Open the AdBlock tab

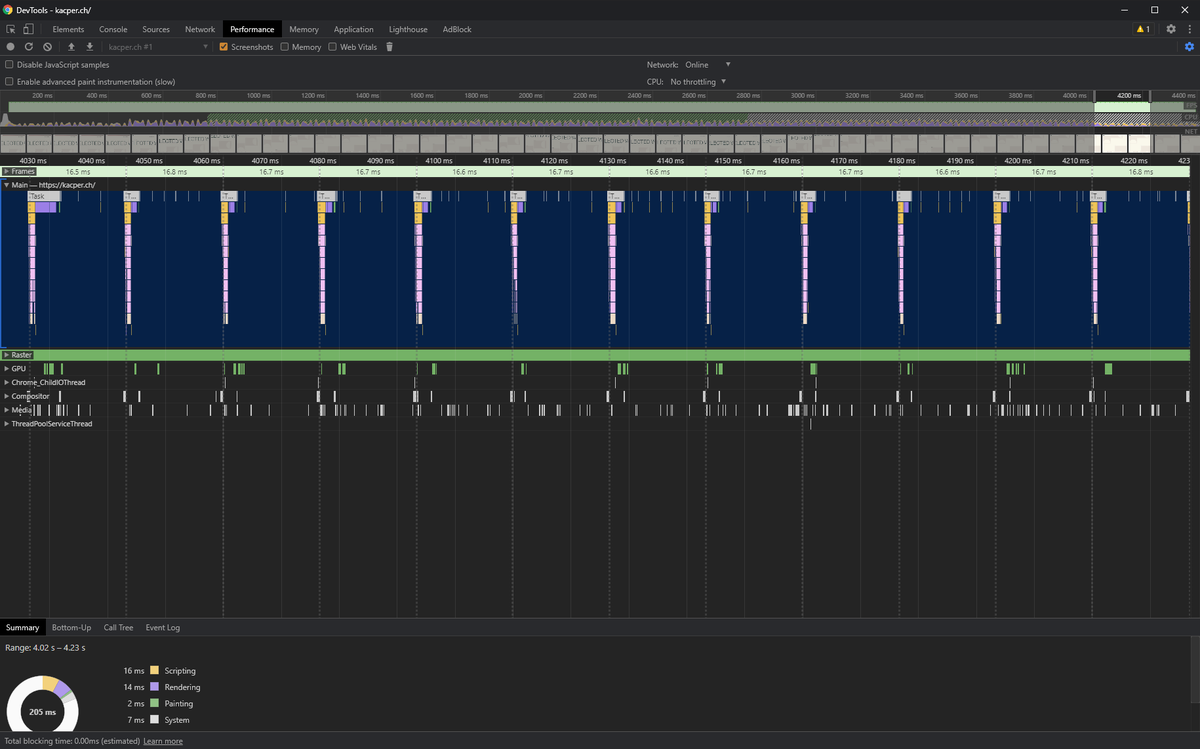[457, 29]
